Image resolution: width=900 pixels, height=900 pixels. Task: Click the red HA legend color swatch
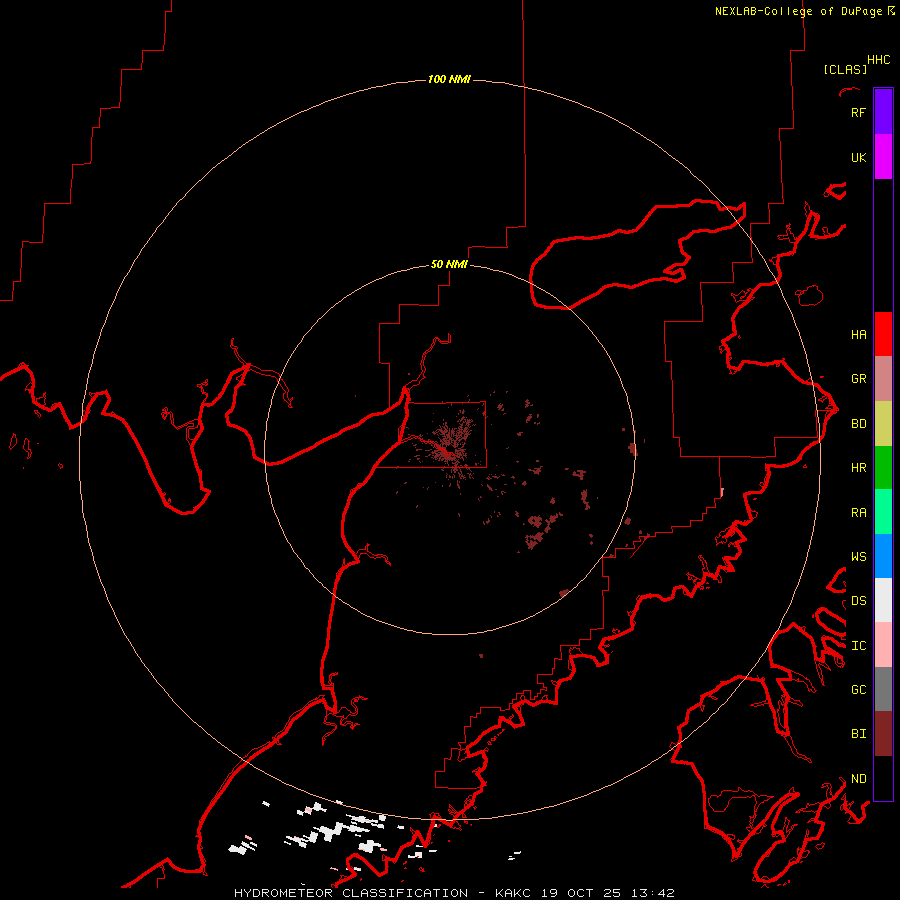click(x=883, y=334)
